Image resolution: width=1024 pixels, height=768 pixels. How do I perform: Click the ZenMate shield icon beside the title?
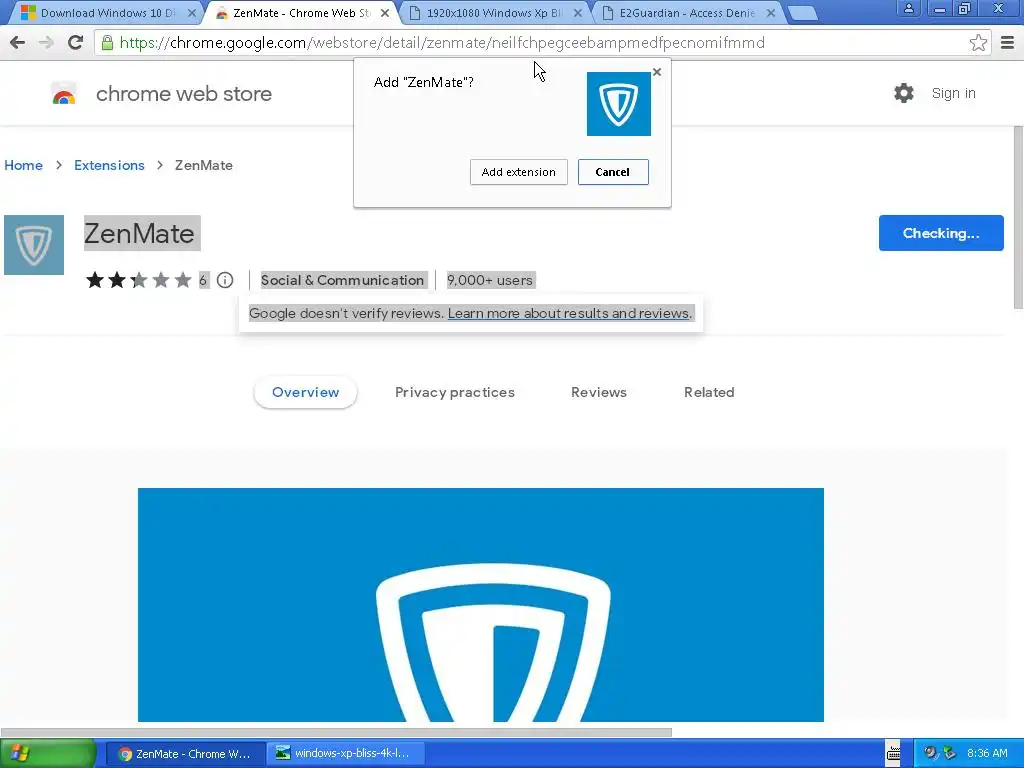[34, 245]
